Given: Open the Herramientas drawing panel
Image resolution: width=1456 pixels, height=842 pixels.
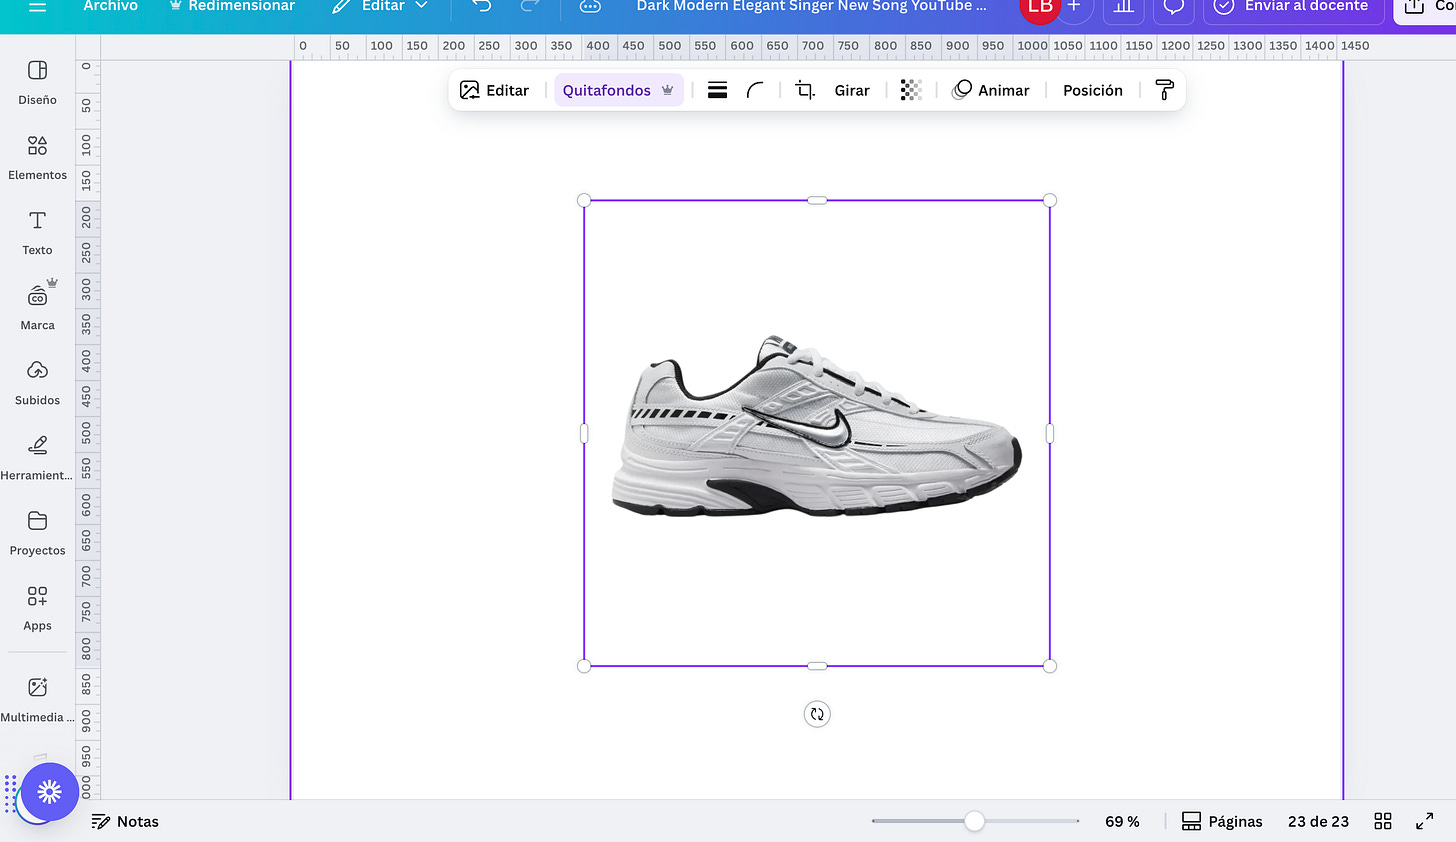Looking at the screenshot, I should tap(37, 458).
